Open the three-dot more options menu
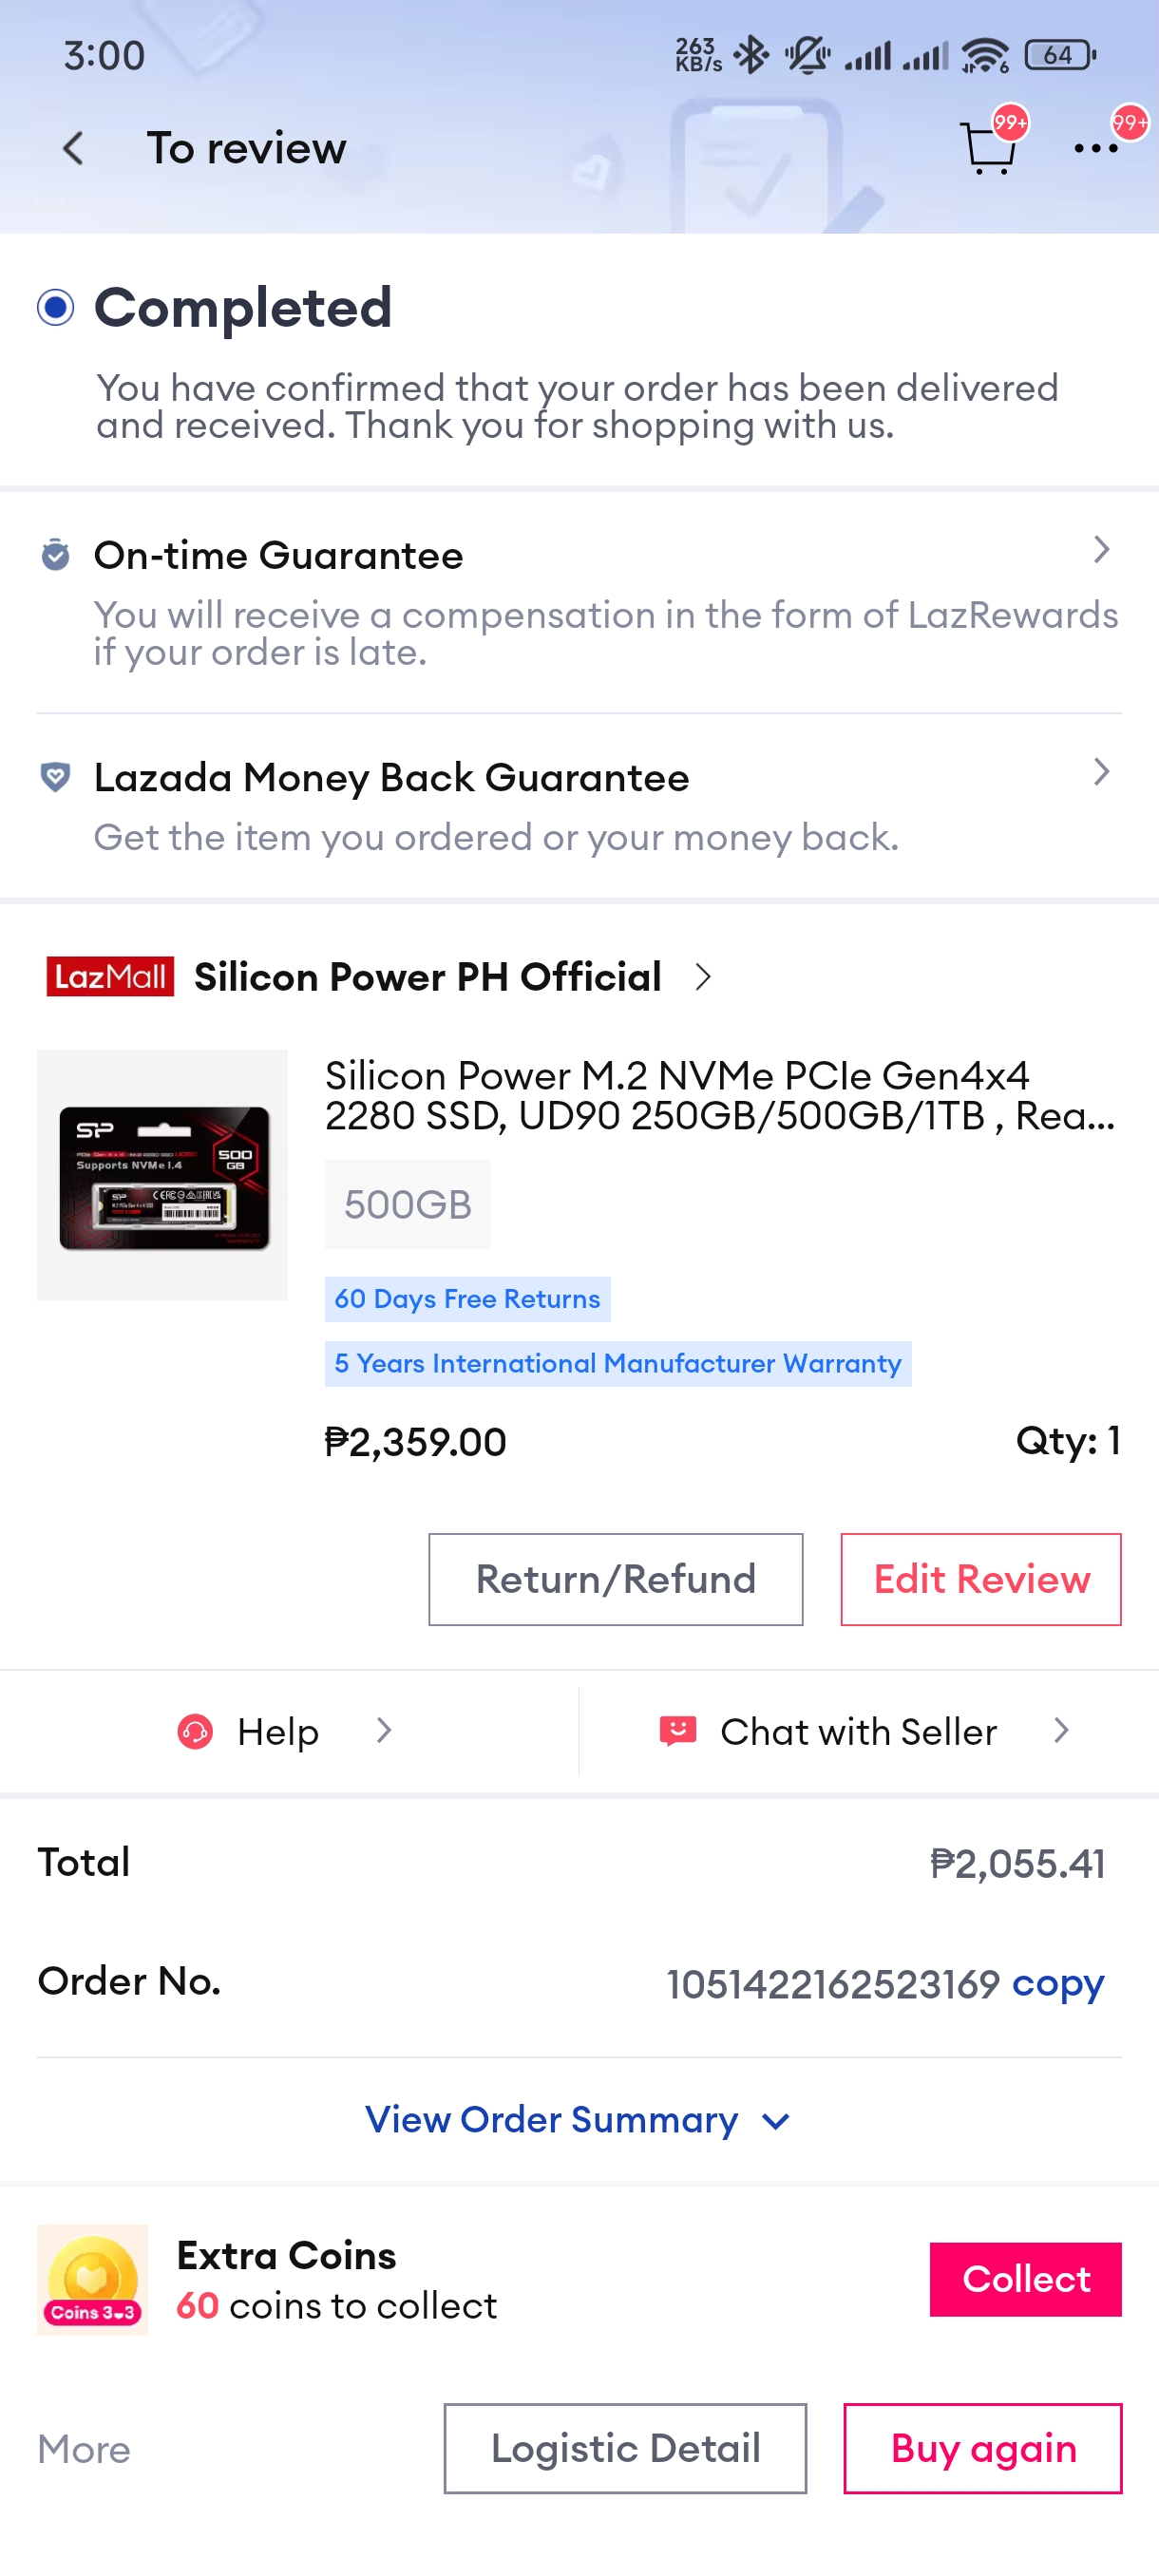Viewport: 1159px width, 2576px height. click(1095, 149)
